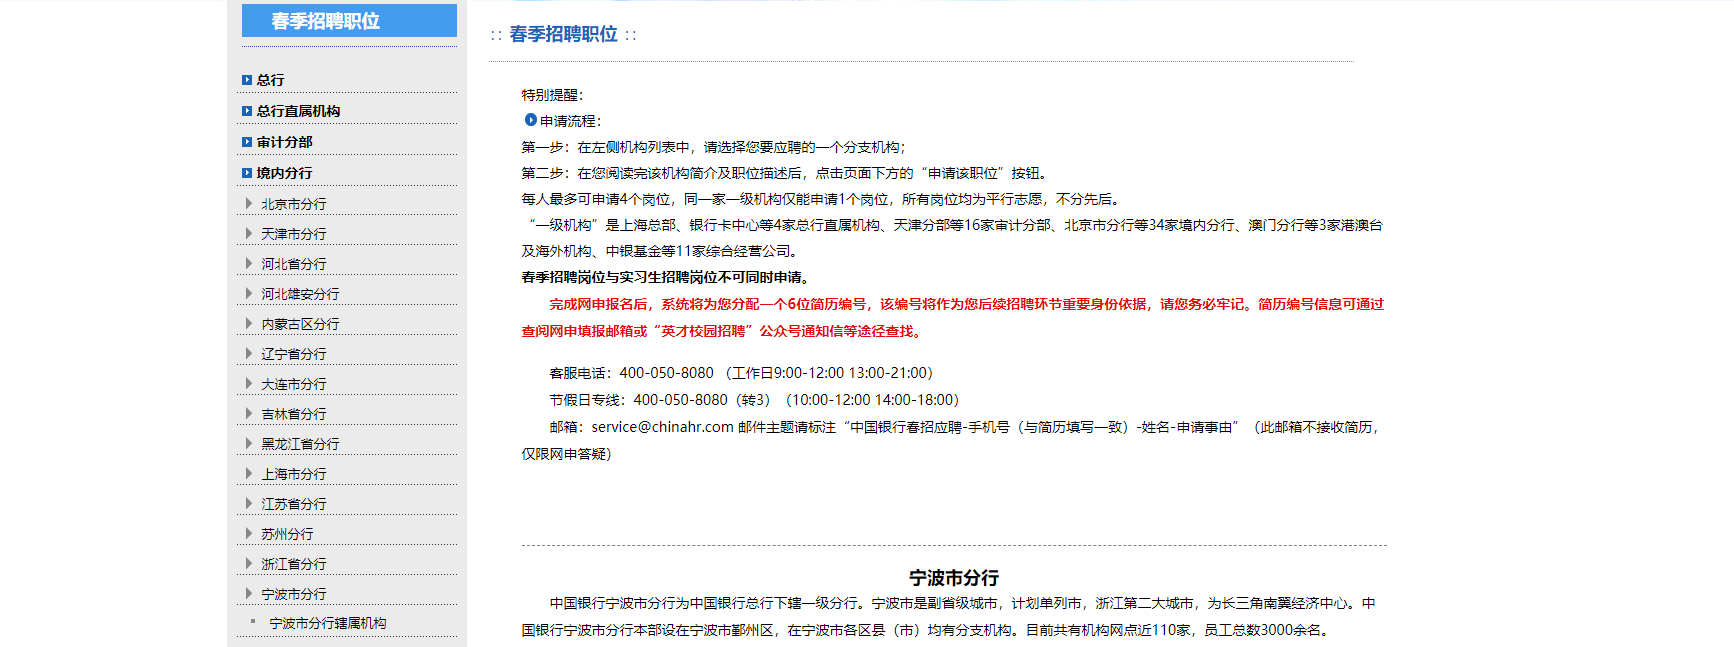The image size is (1734, 647).
Task: Select 河北雄安分行 branch
Action: pos(300,294)
